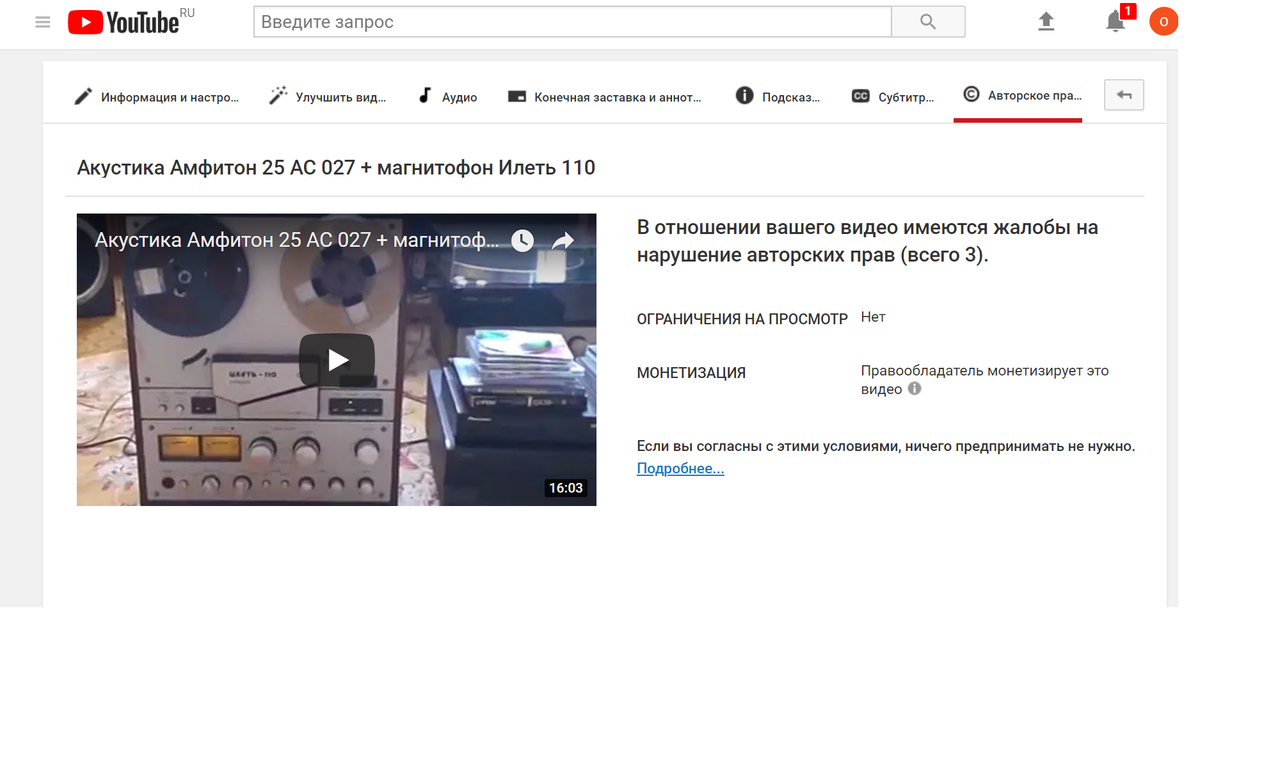1280x781 pixels.
Task: Click the МОНЕТИЗАЦИЯ label
Action: click(x=691, y=373)
